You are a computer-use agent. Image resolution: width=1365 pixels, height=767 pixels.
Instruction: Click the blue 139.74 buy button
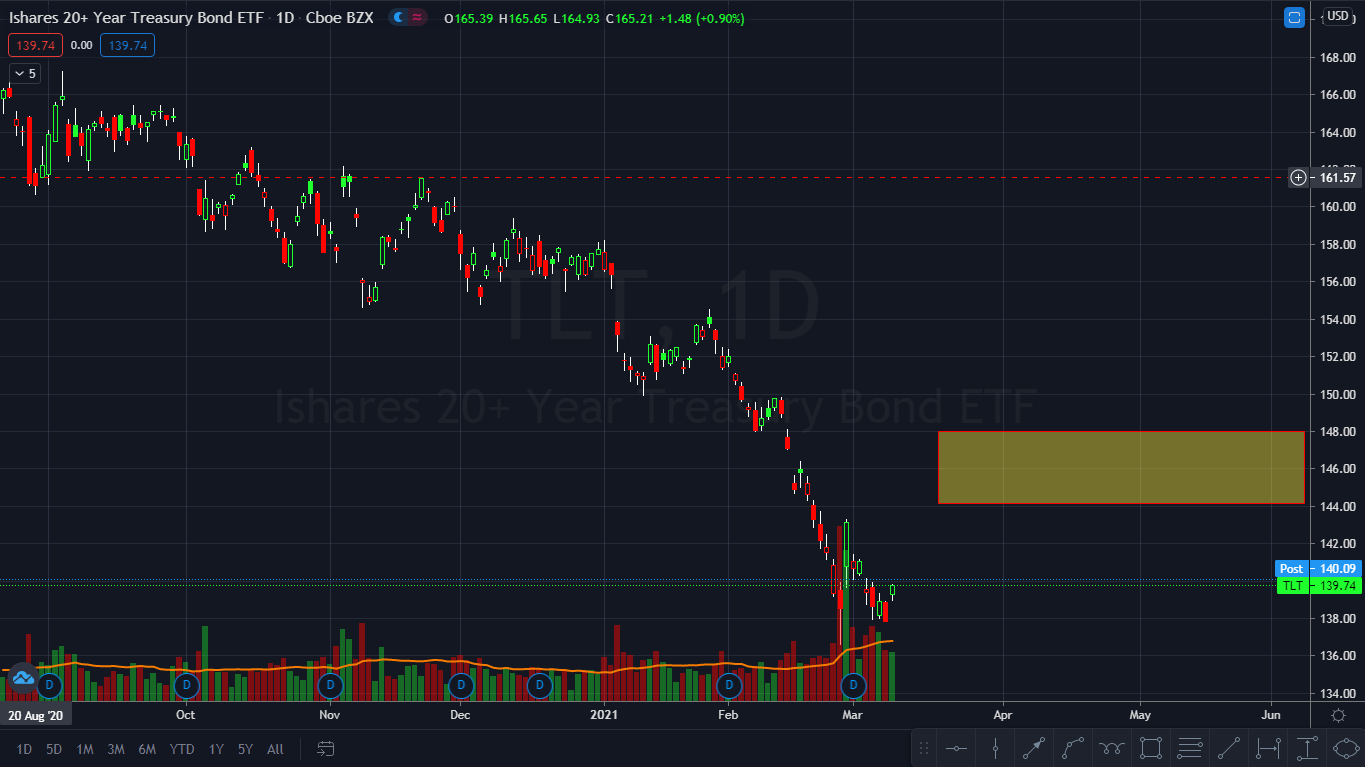[127, 45]
